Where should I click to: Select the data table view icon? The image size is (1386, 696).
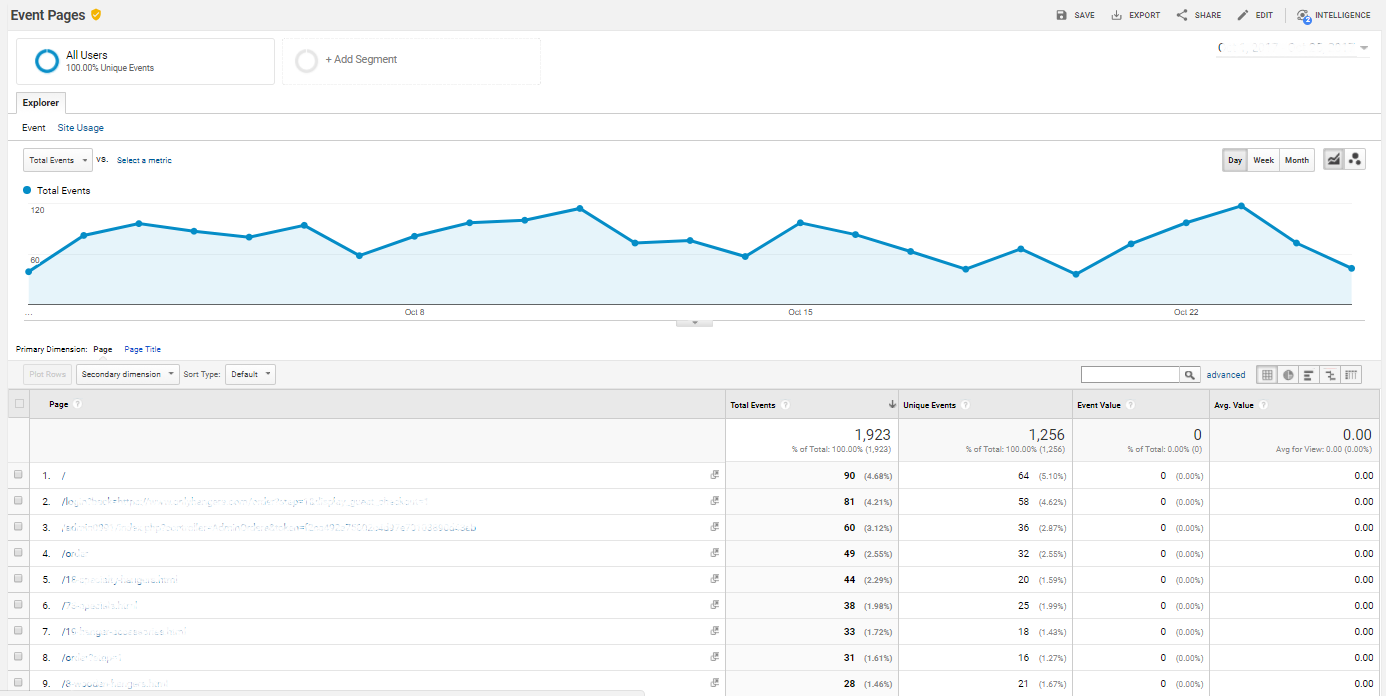(1267, 375)
